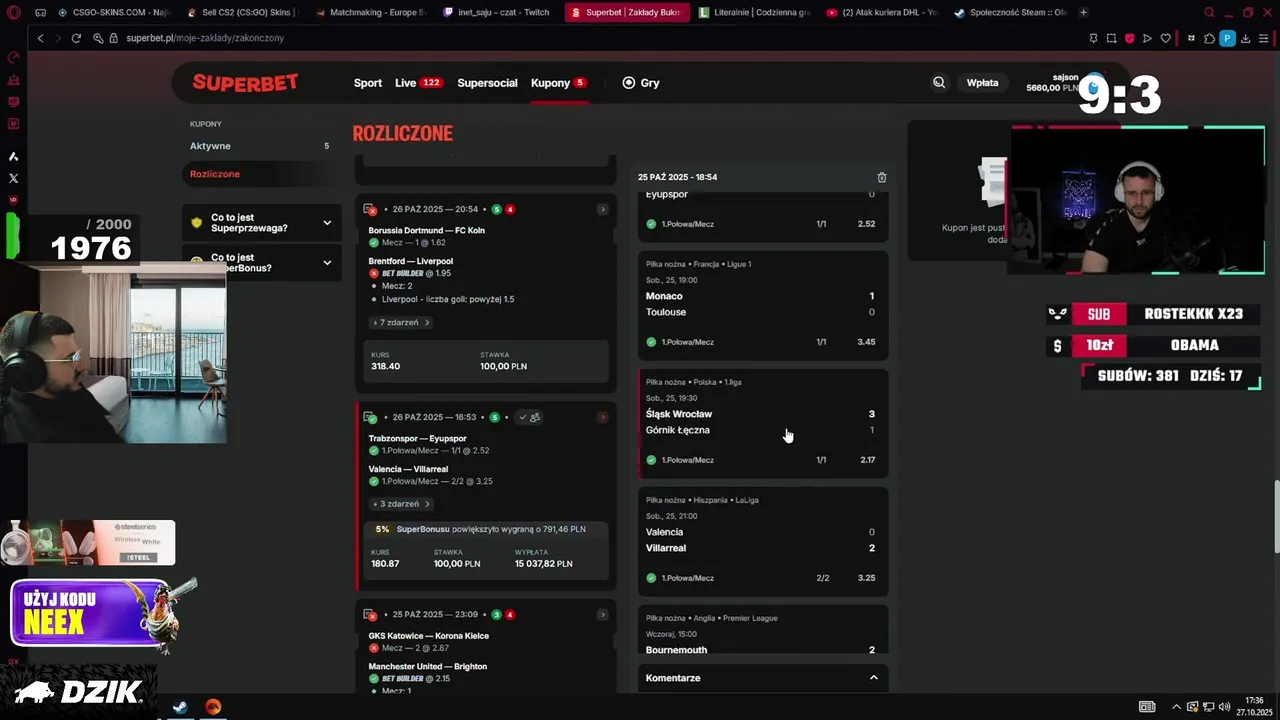
Task: Open the Śląsk Wrocław vs Górnik Łęczna match card
Action: click(x=763, y=423)
